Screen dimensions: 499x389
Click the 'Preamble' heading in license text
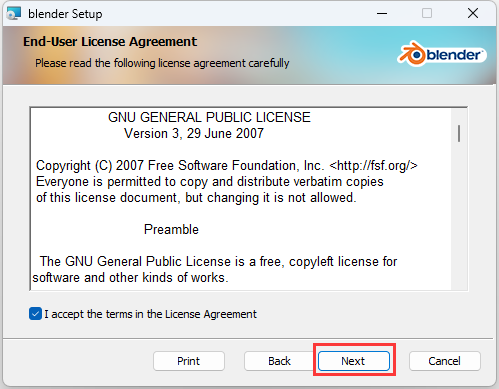click(171, 229)
